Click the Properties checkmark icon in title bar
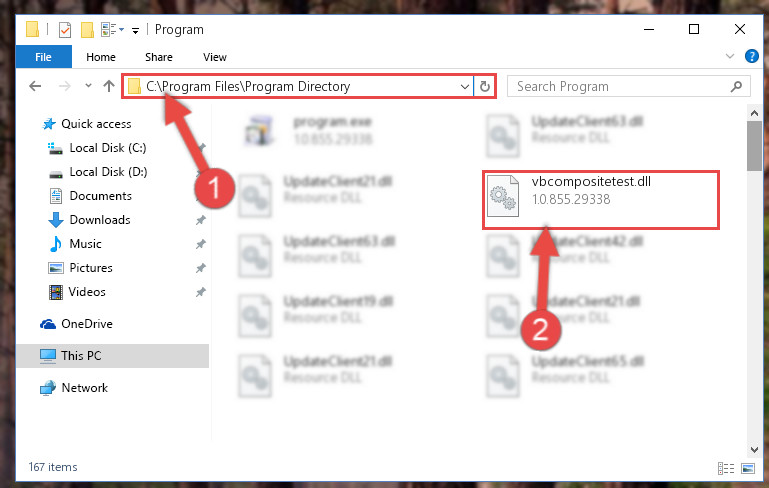Image resolution: width=769 pixels, height=488 pixels. point(65,30)
